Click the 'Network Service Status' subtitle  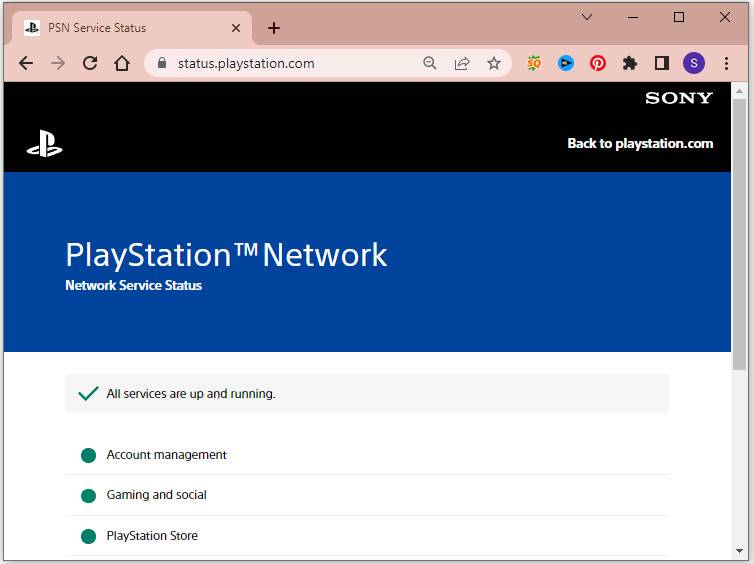click(134, 286)
